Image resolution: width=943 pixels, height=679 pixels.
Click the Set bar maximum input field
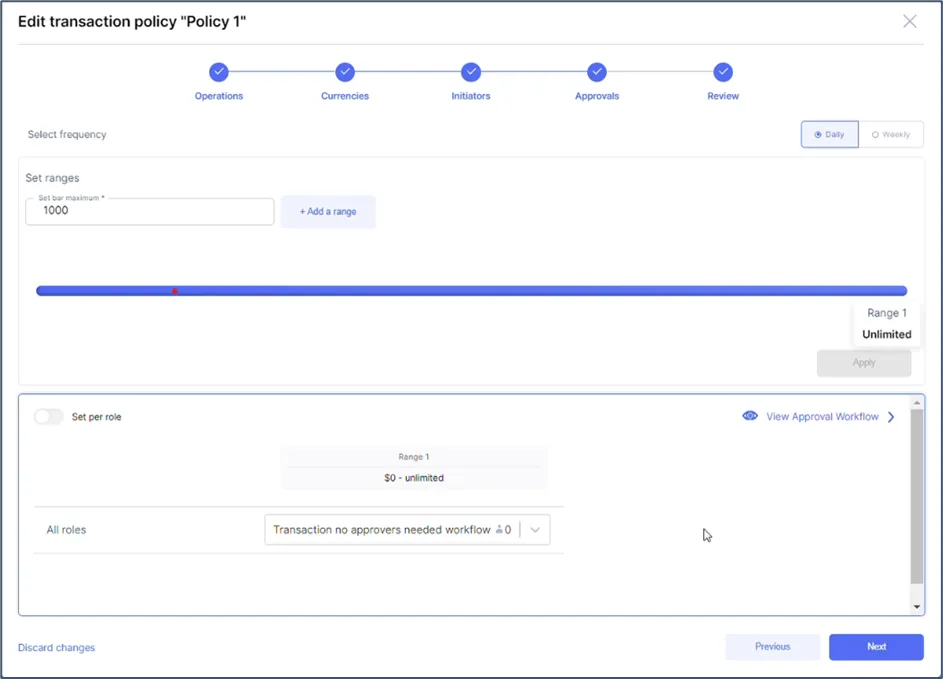pyautogui.click(x=150, y=211)
